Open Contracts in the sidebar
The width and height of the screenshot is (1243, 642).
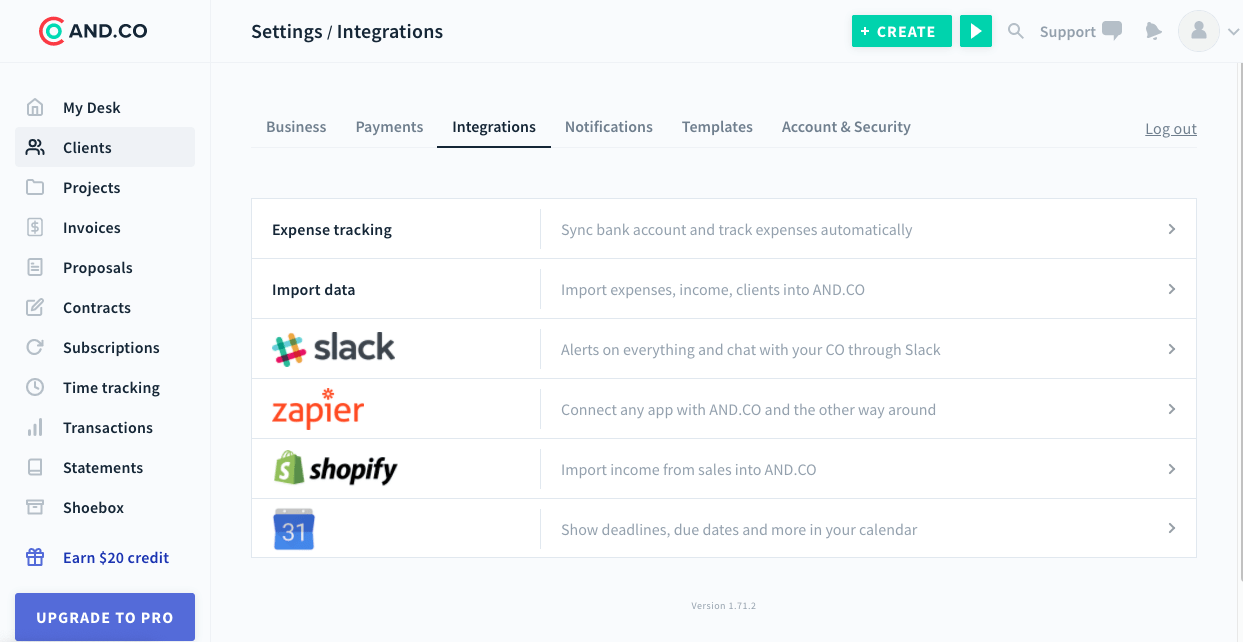pos(97,308)
